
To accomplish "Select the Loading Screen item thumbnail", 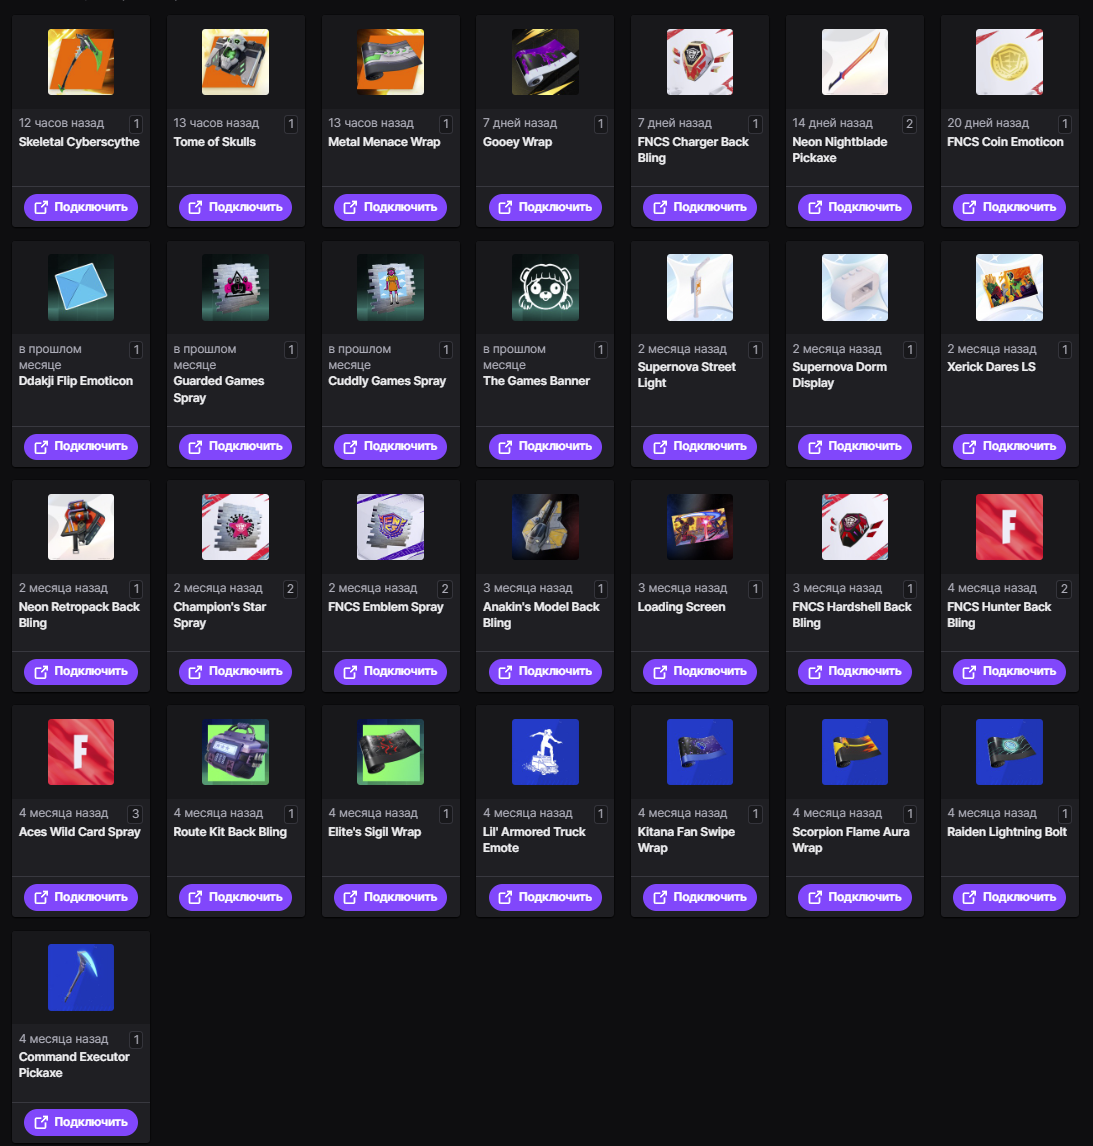I will [x=700, y=527].
